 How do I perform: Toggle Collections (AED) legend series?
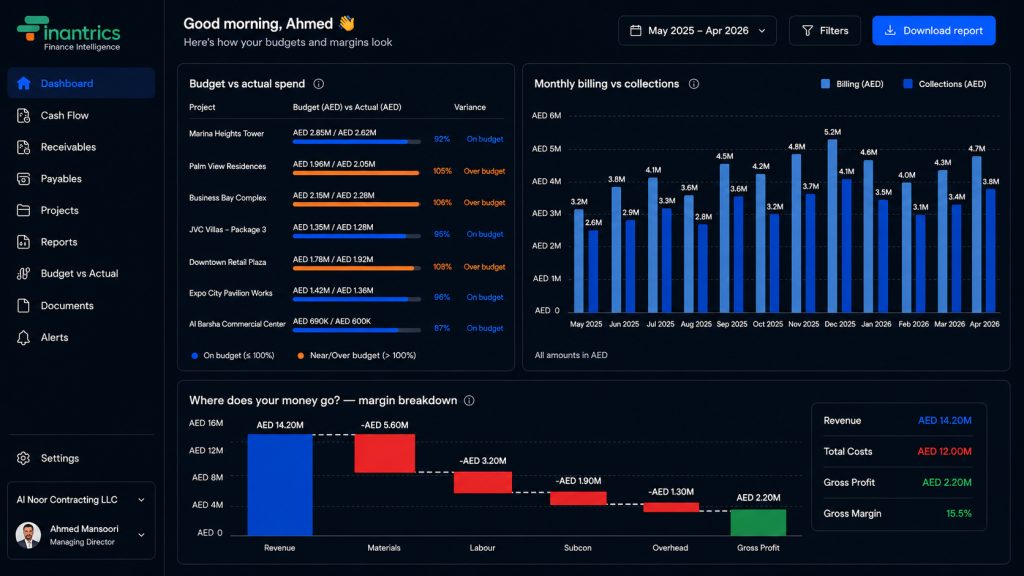tap(944, 84)
